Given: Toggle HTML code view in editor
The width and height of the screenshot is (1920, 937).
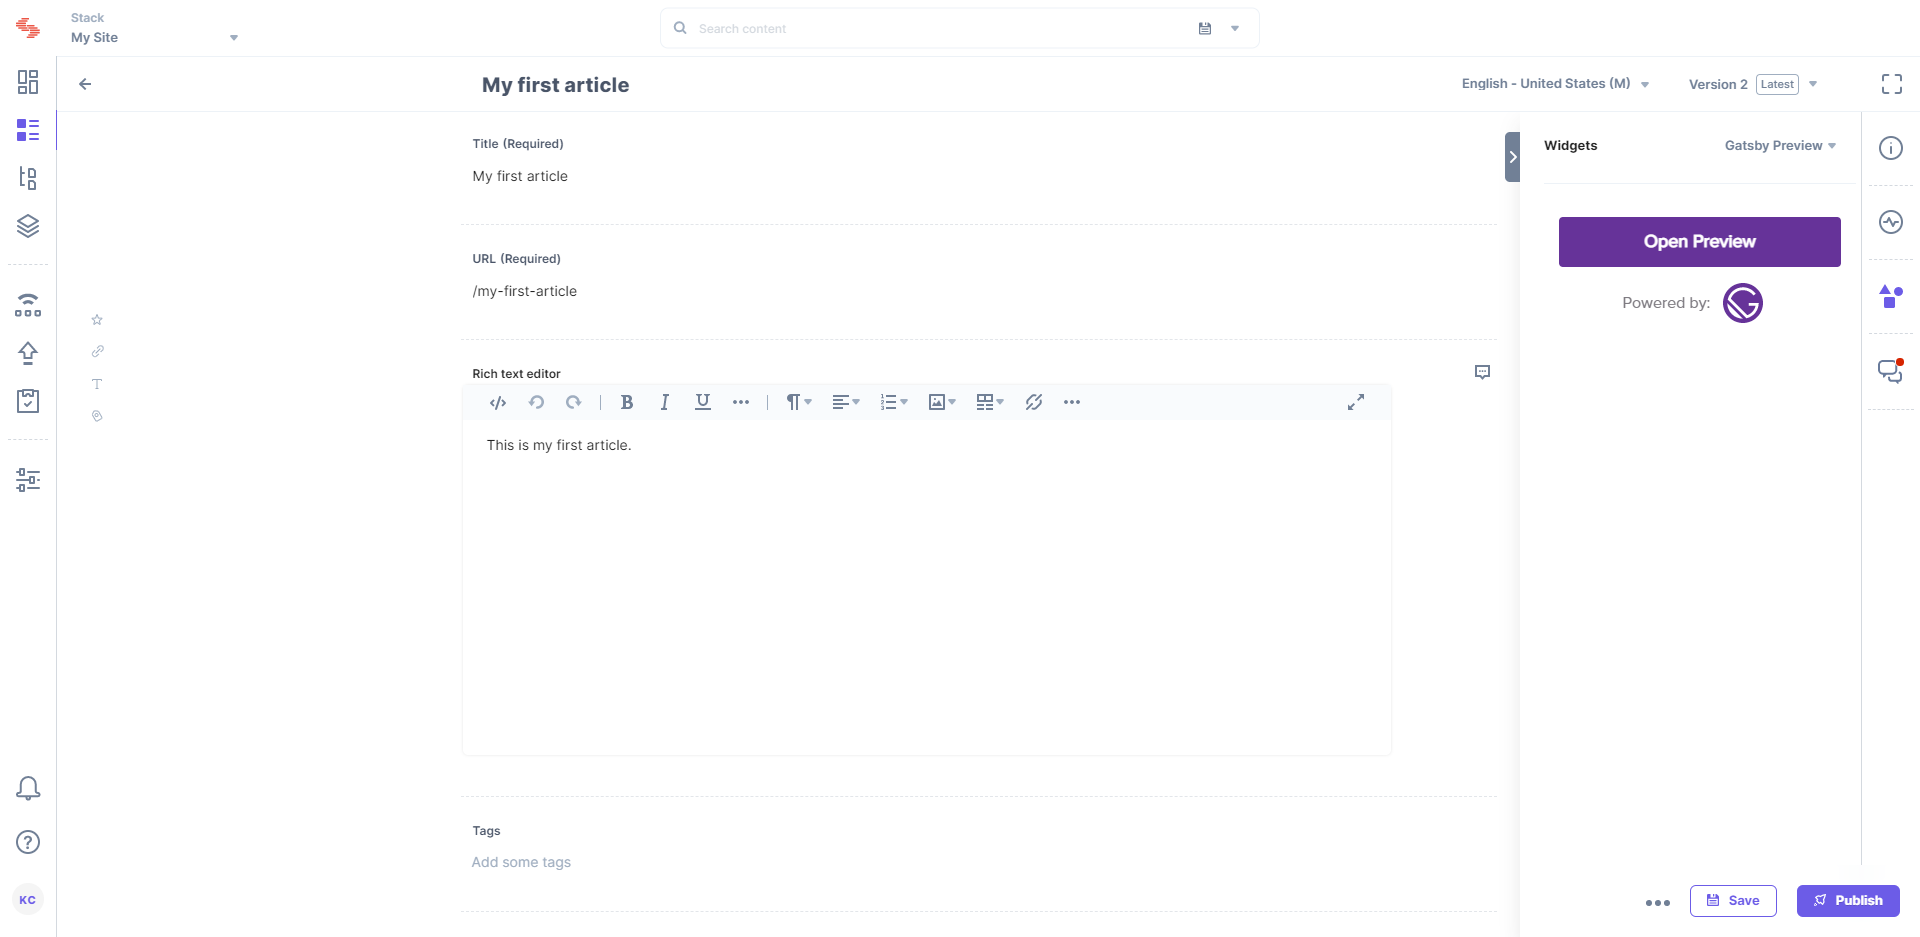Looking at the screenshot, I should pyautogui.click(x=498, y=402).
